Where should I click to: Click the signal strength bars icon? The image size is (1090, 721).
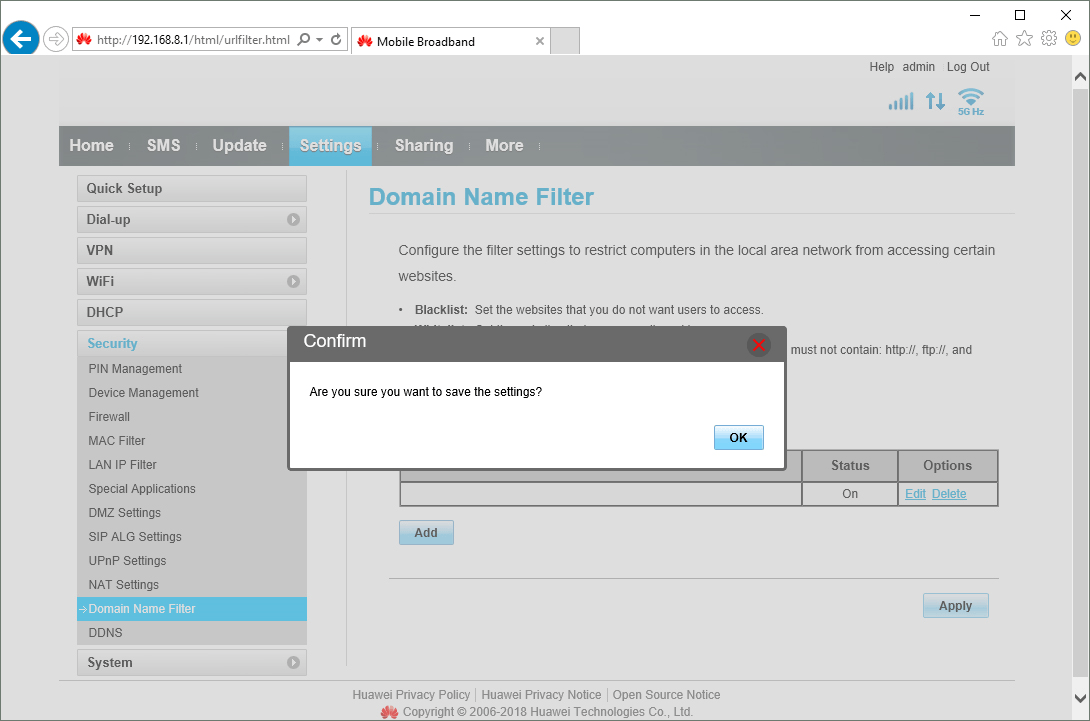point(901,102)
